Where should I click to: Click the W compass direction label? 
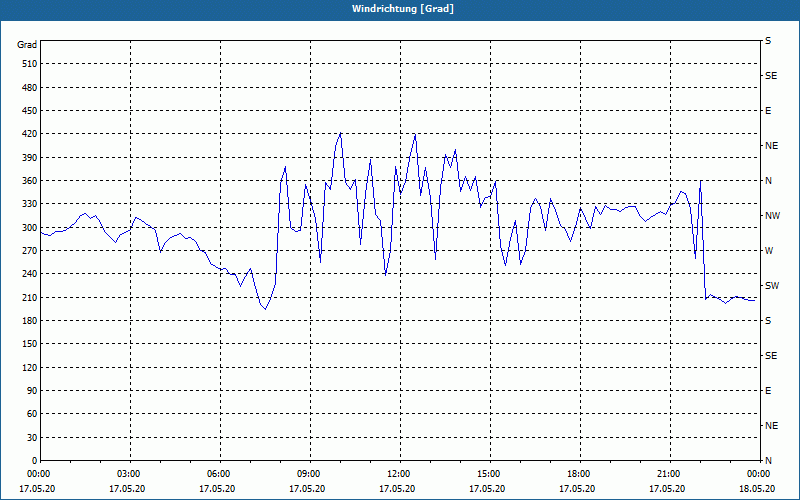pos(769,251)
